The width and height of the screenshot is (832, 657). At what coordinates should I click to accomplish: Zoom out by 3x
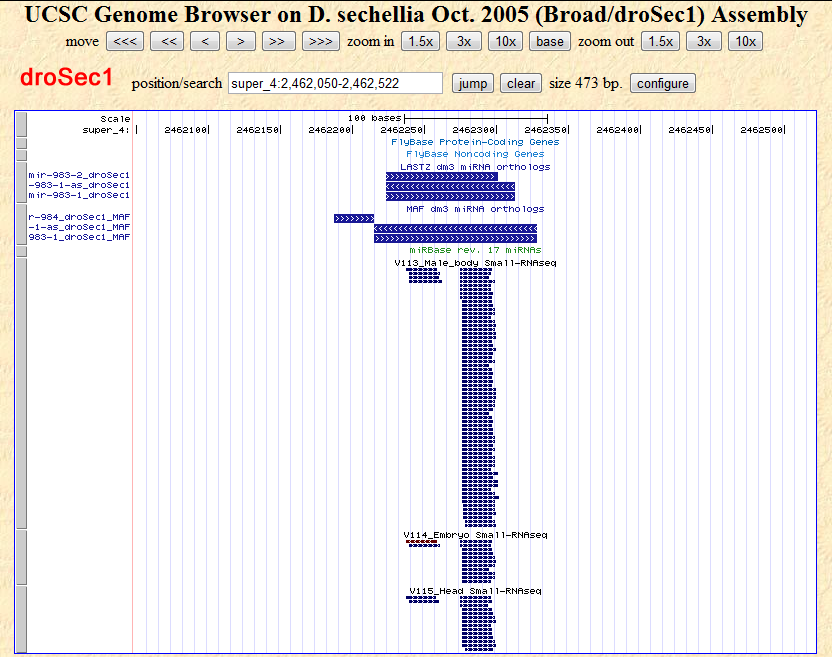pos(704,41)
